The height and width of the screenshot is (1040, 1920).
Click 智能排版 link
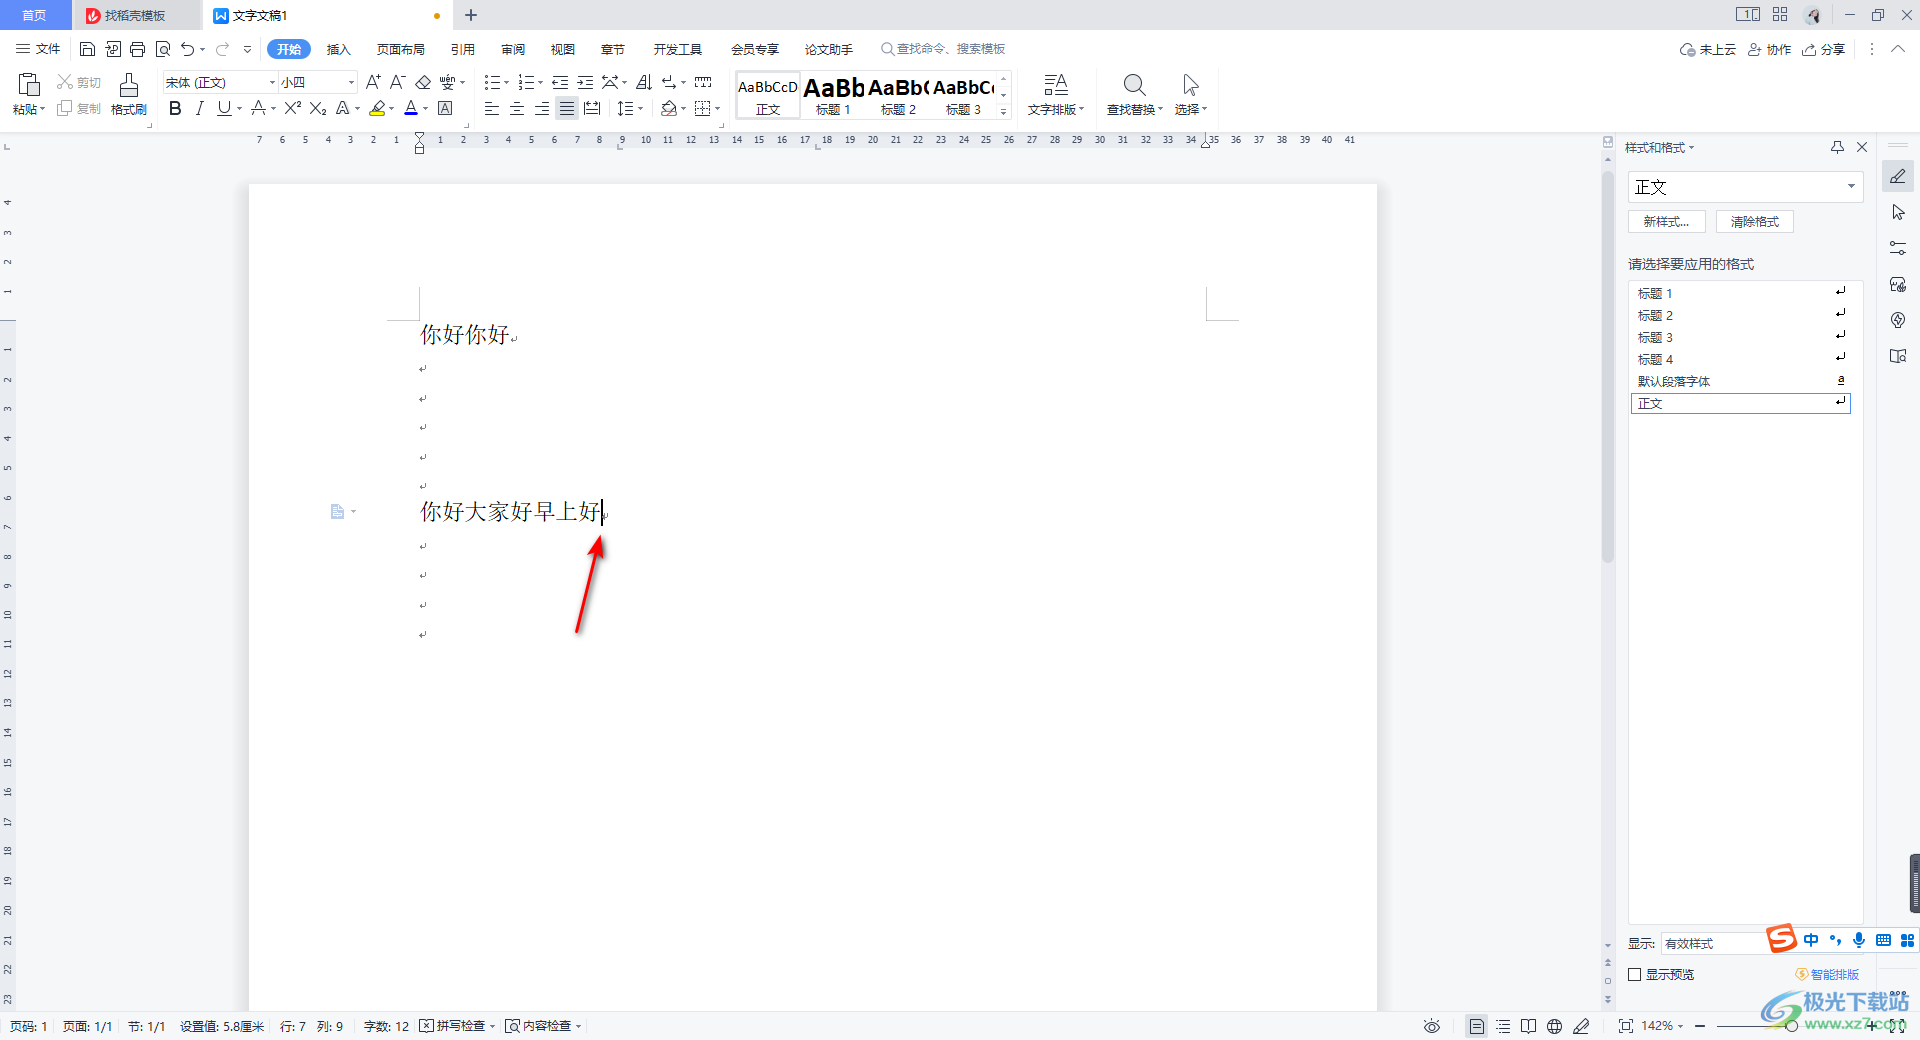[1827, 974]
